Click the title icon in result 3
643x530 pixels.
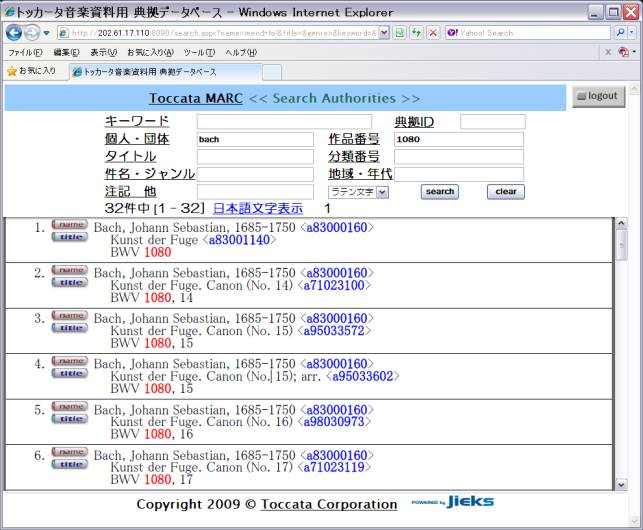pyautogui.click(x=70, y=328)
